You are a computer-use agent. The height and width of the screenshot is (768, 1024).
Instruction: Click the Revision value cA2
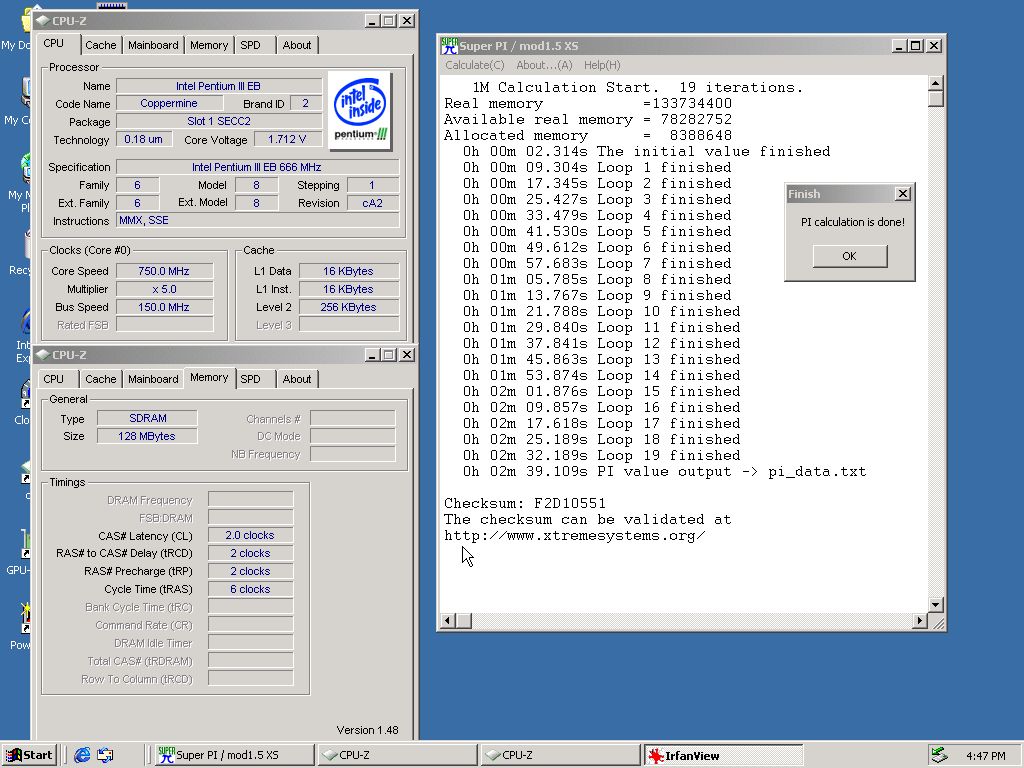coord(373,203)
